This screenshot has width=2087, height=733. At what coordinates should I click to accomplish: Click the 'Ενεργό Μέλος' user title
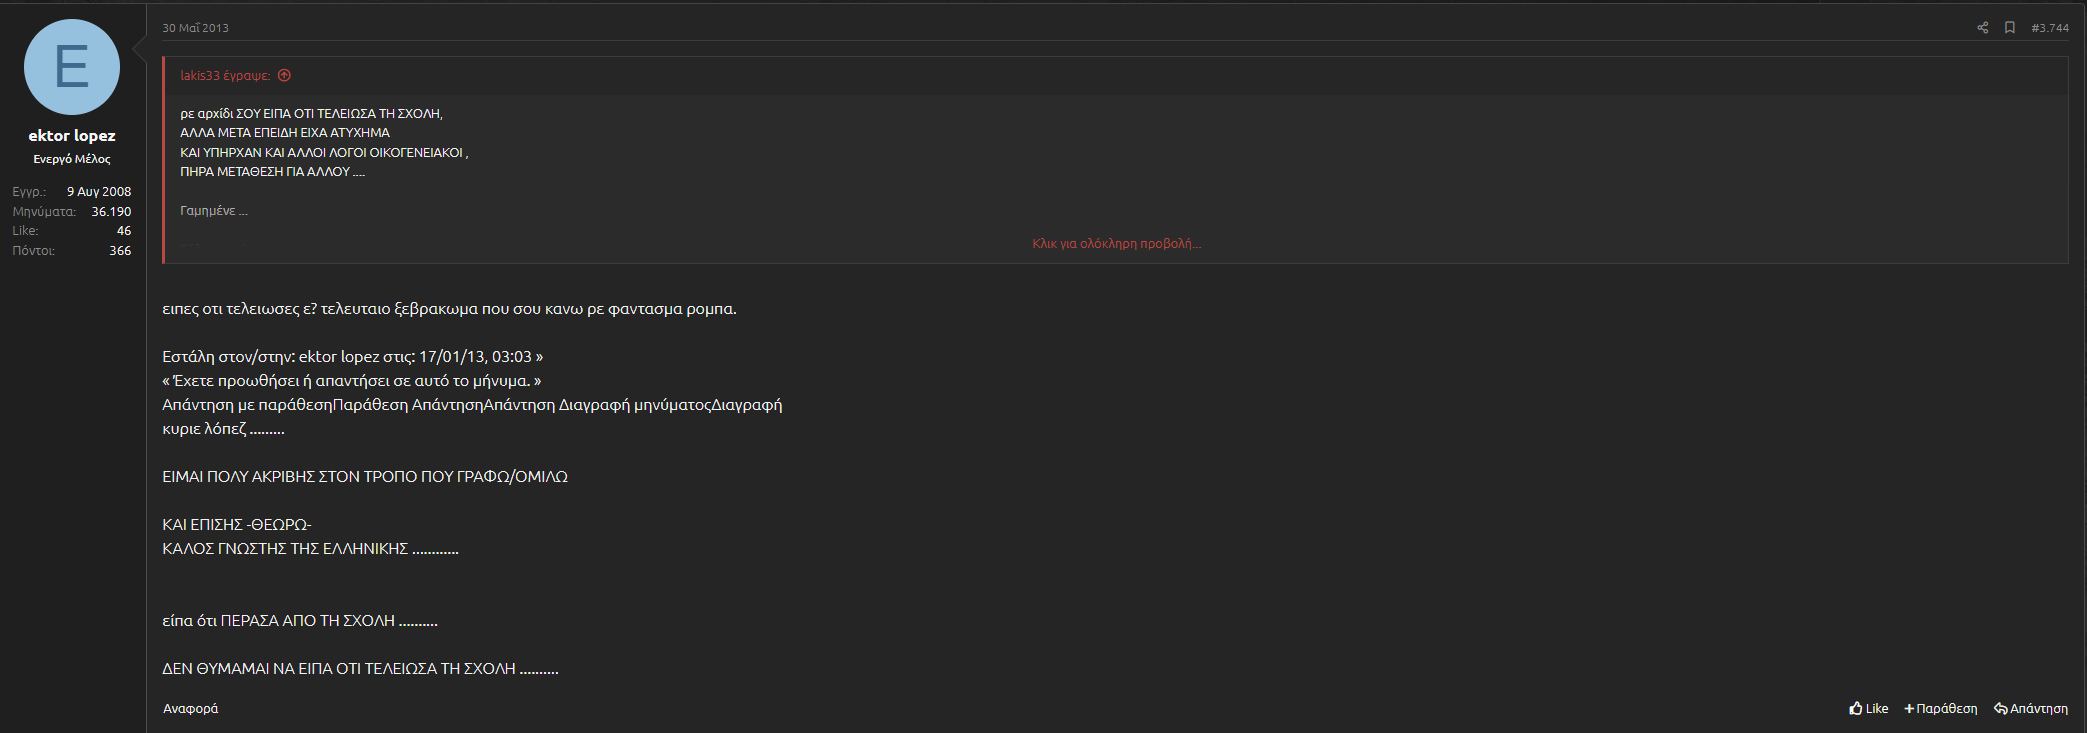click(72, 159)
